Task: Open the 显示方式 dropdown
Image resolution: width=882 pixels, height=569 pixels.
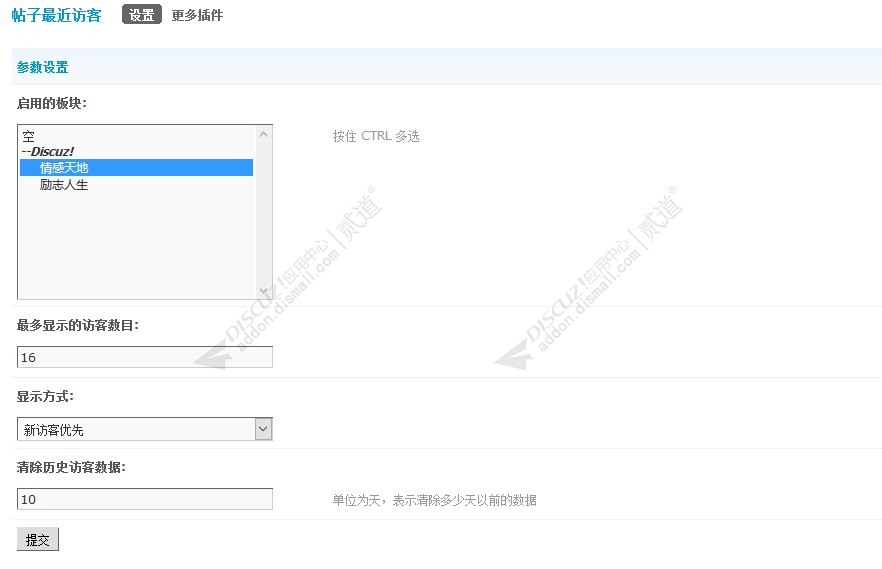Action: coord(145,429)
